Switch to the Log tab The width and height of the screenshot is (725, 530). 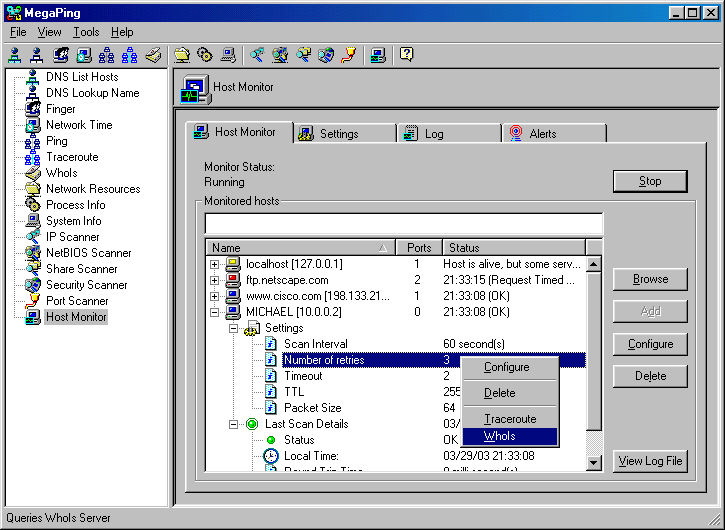click(450, 134)
